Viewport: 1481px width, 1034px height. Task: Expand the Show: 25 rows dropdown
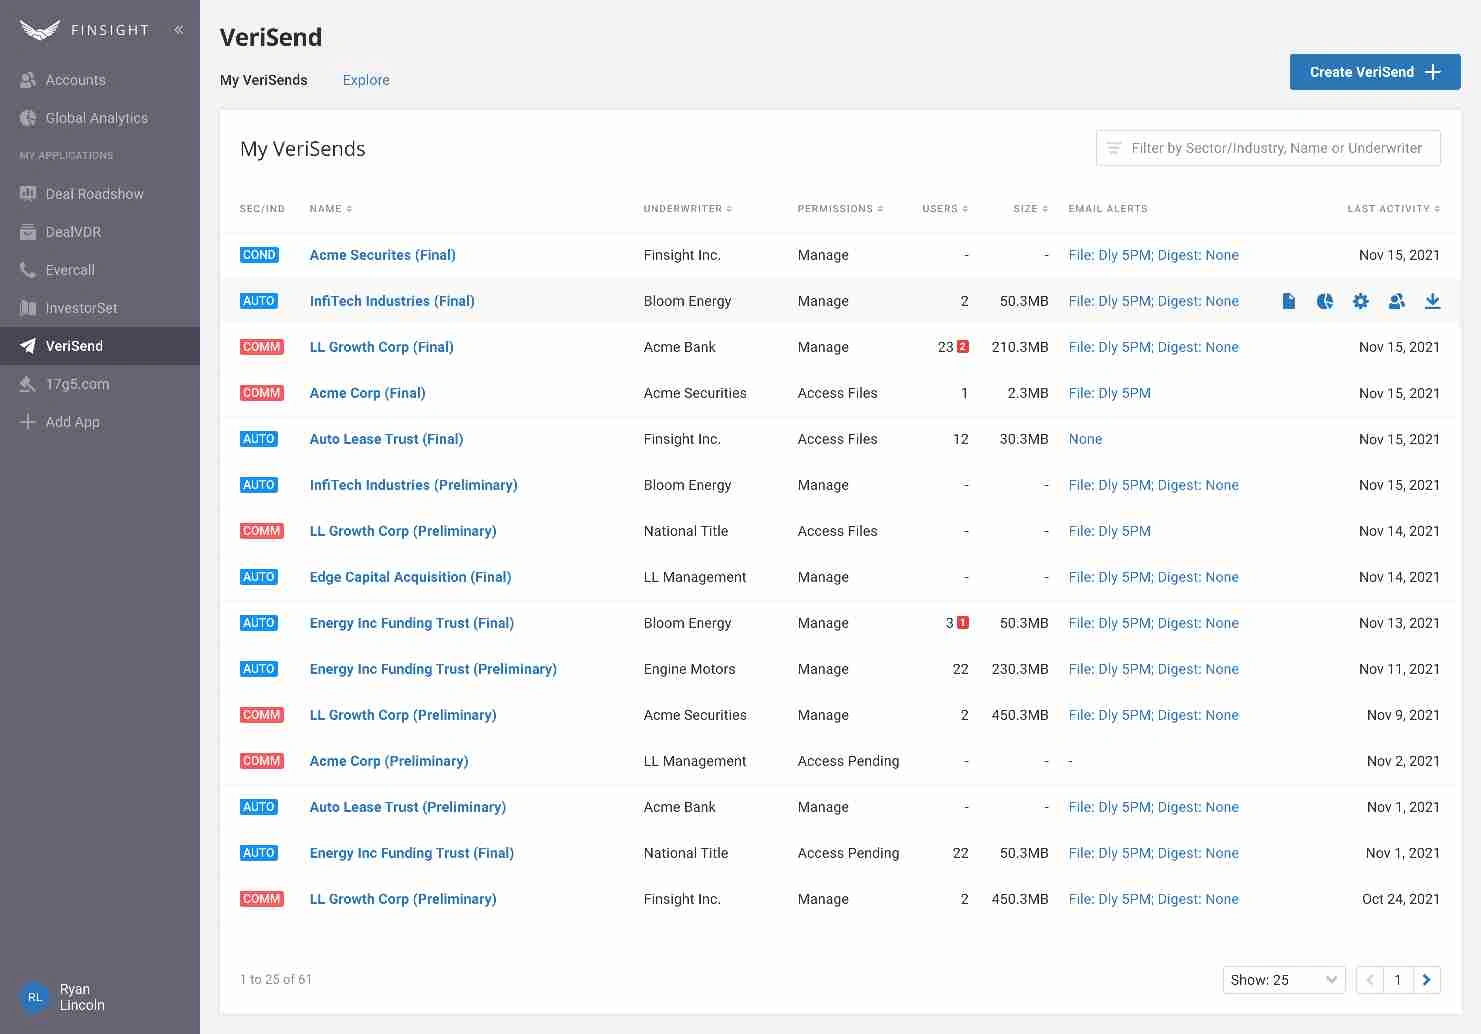1283,980
